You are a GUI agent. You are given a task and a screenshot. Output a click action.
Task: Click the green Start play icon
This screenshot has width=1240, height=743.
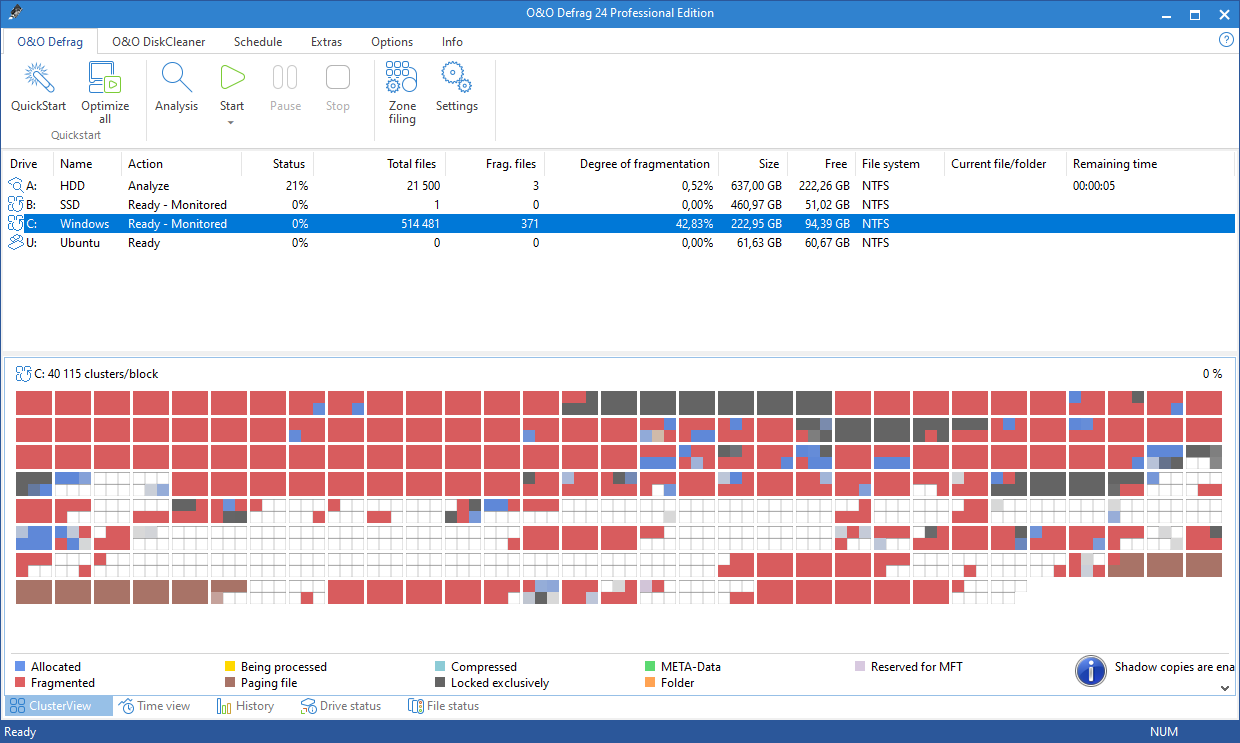pyautogui.click(x=232, y=78)
